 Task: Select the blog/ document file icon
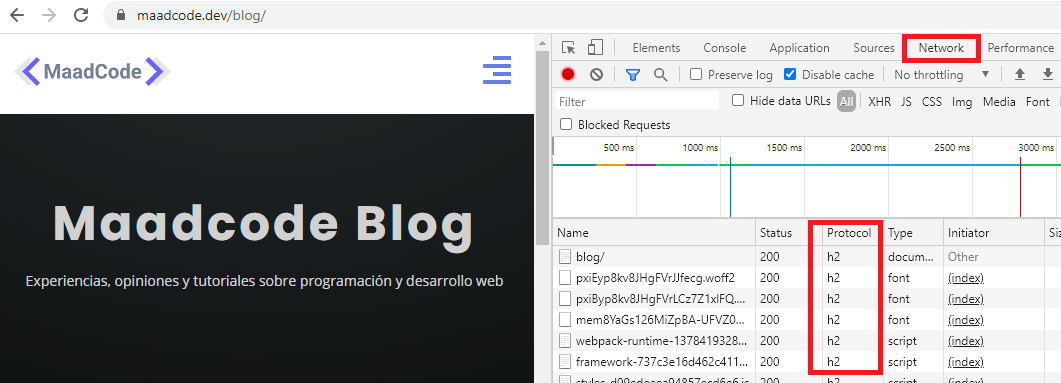click(x=564, y=257)
